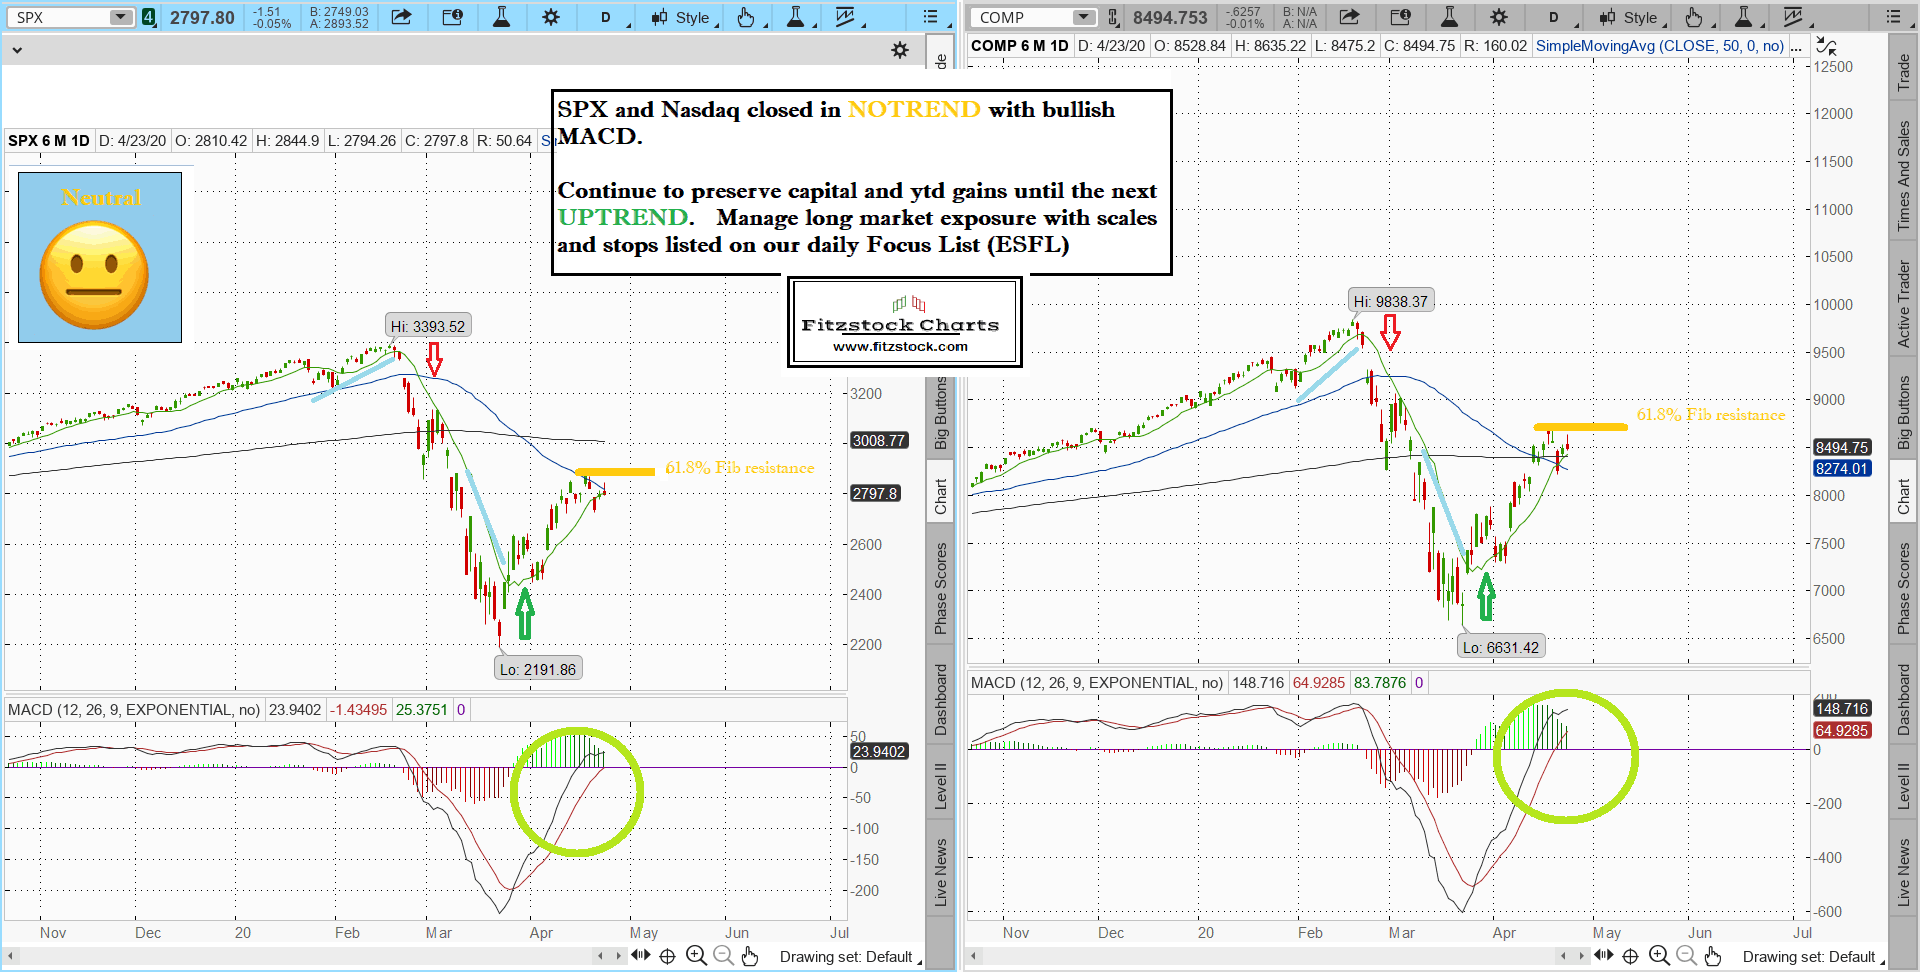The height and width of the screenshot is (972, 1920).
Task: Expand the chevron on the gray SPX bar
Action: point(17,50)
